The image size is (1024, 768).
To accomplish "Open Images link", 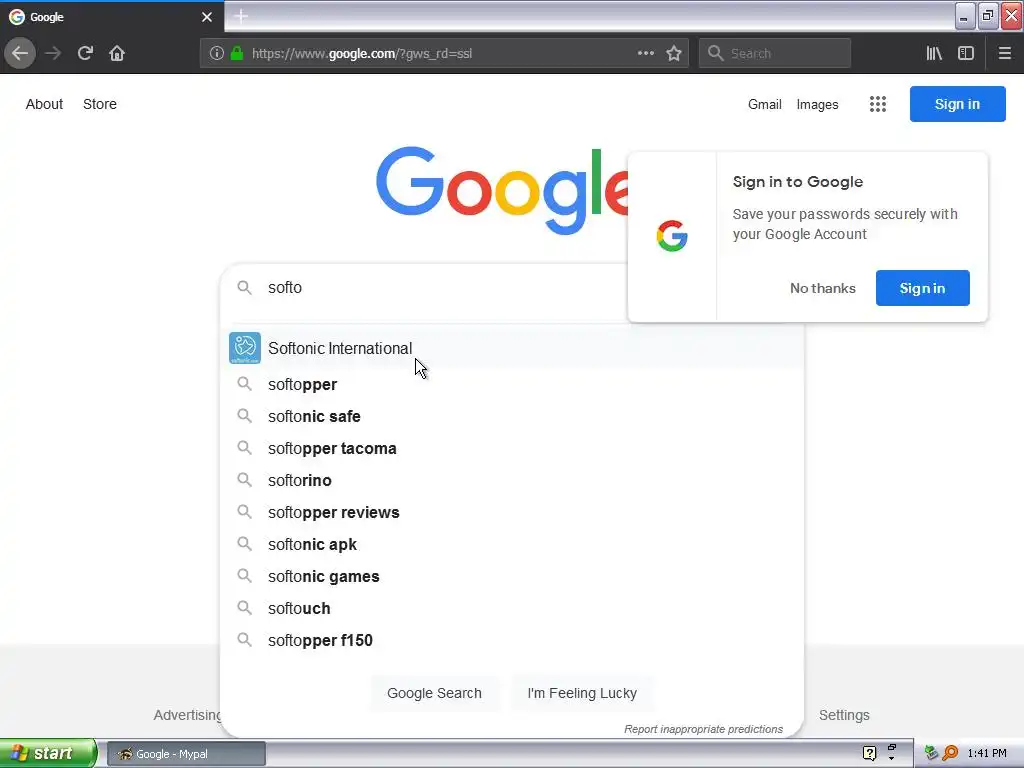I will pos(817,104).
